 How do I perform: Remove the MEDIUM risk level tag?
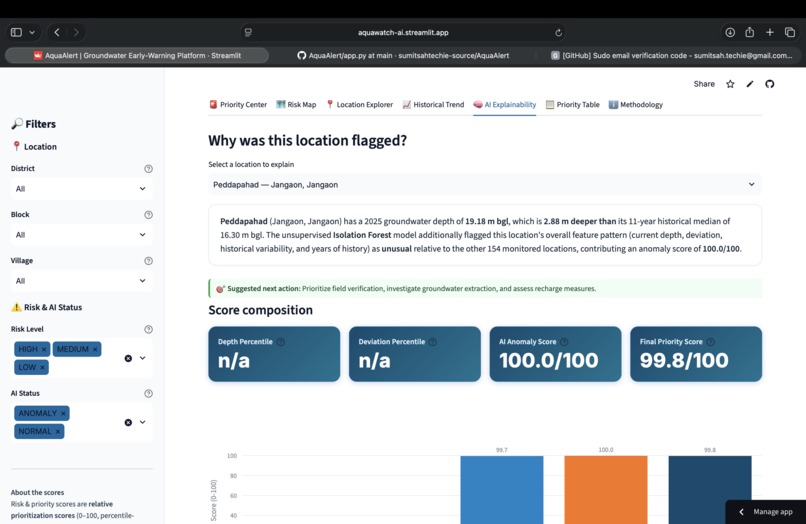pos(95,349)
